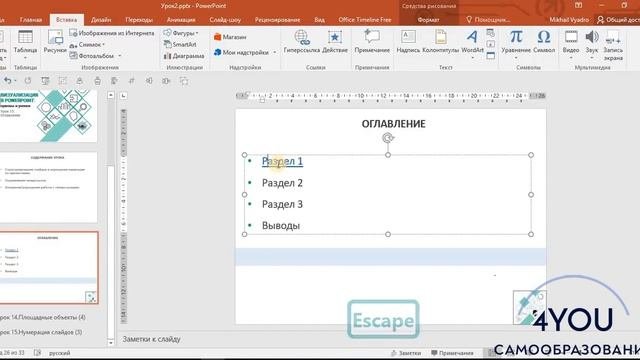The image size is (640, 360).
Task: Insert WordArt text
Action: pyautogui.click(x=472, y=42)
